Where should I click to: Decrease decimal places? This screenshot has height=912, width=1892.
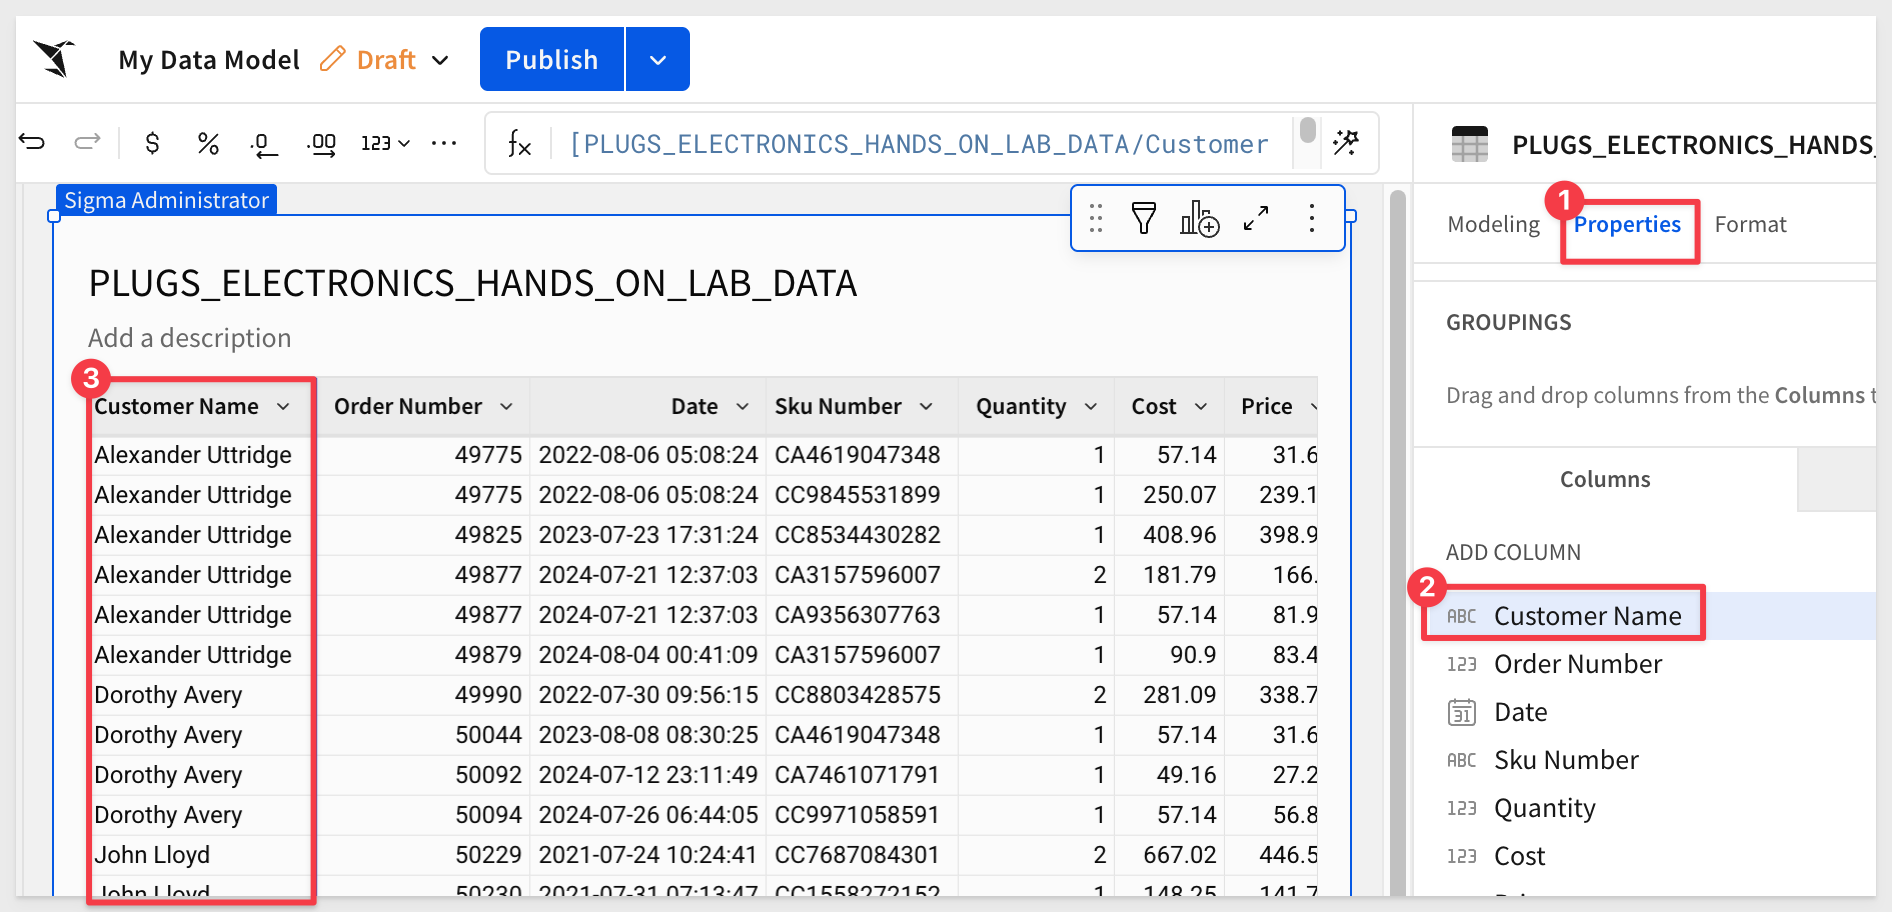263,145
